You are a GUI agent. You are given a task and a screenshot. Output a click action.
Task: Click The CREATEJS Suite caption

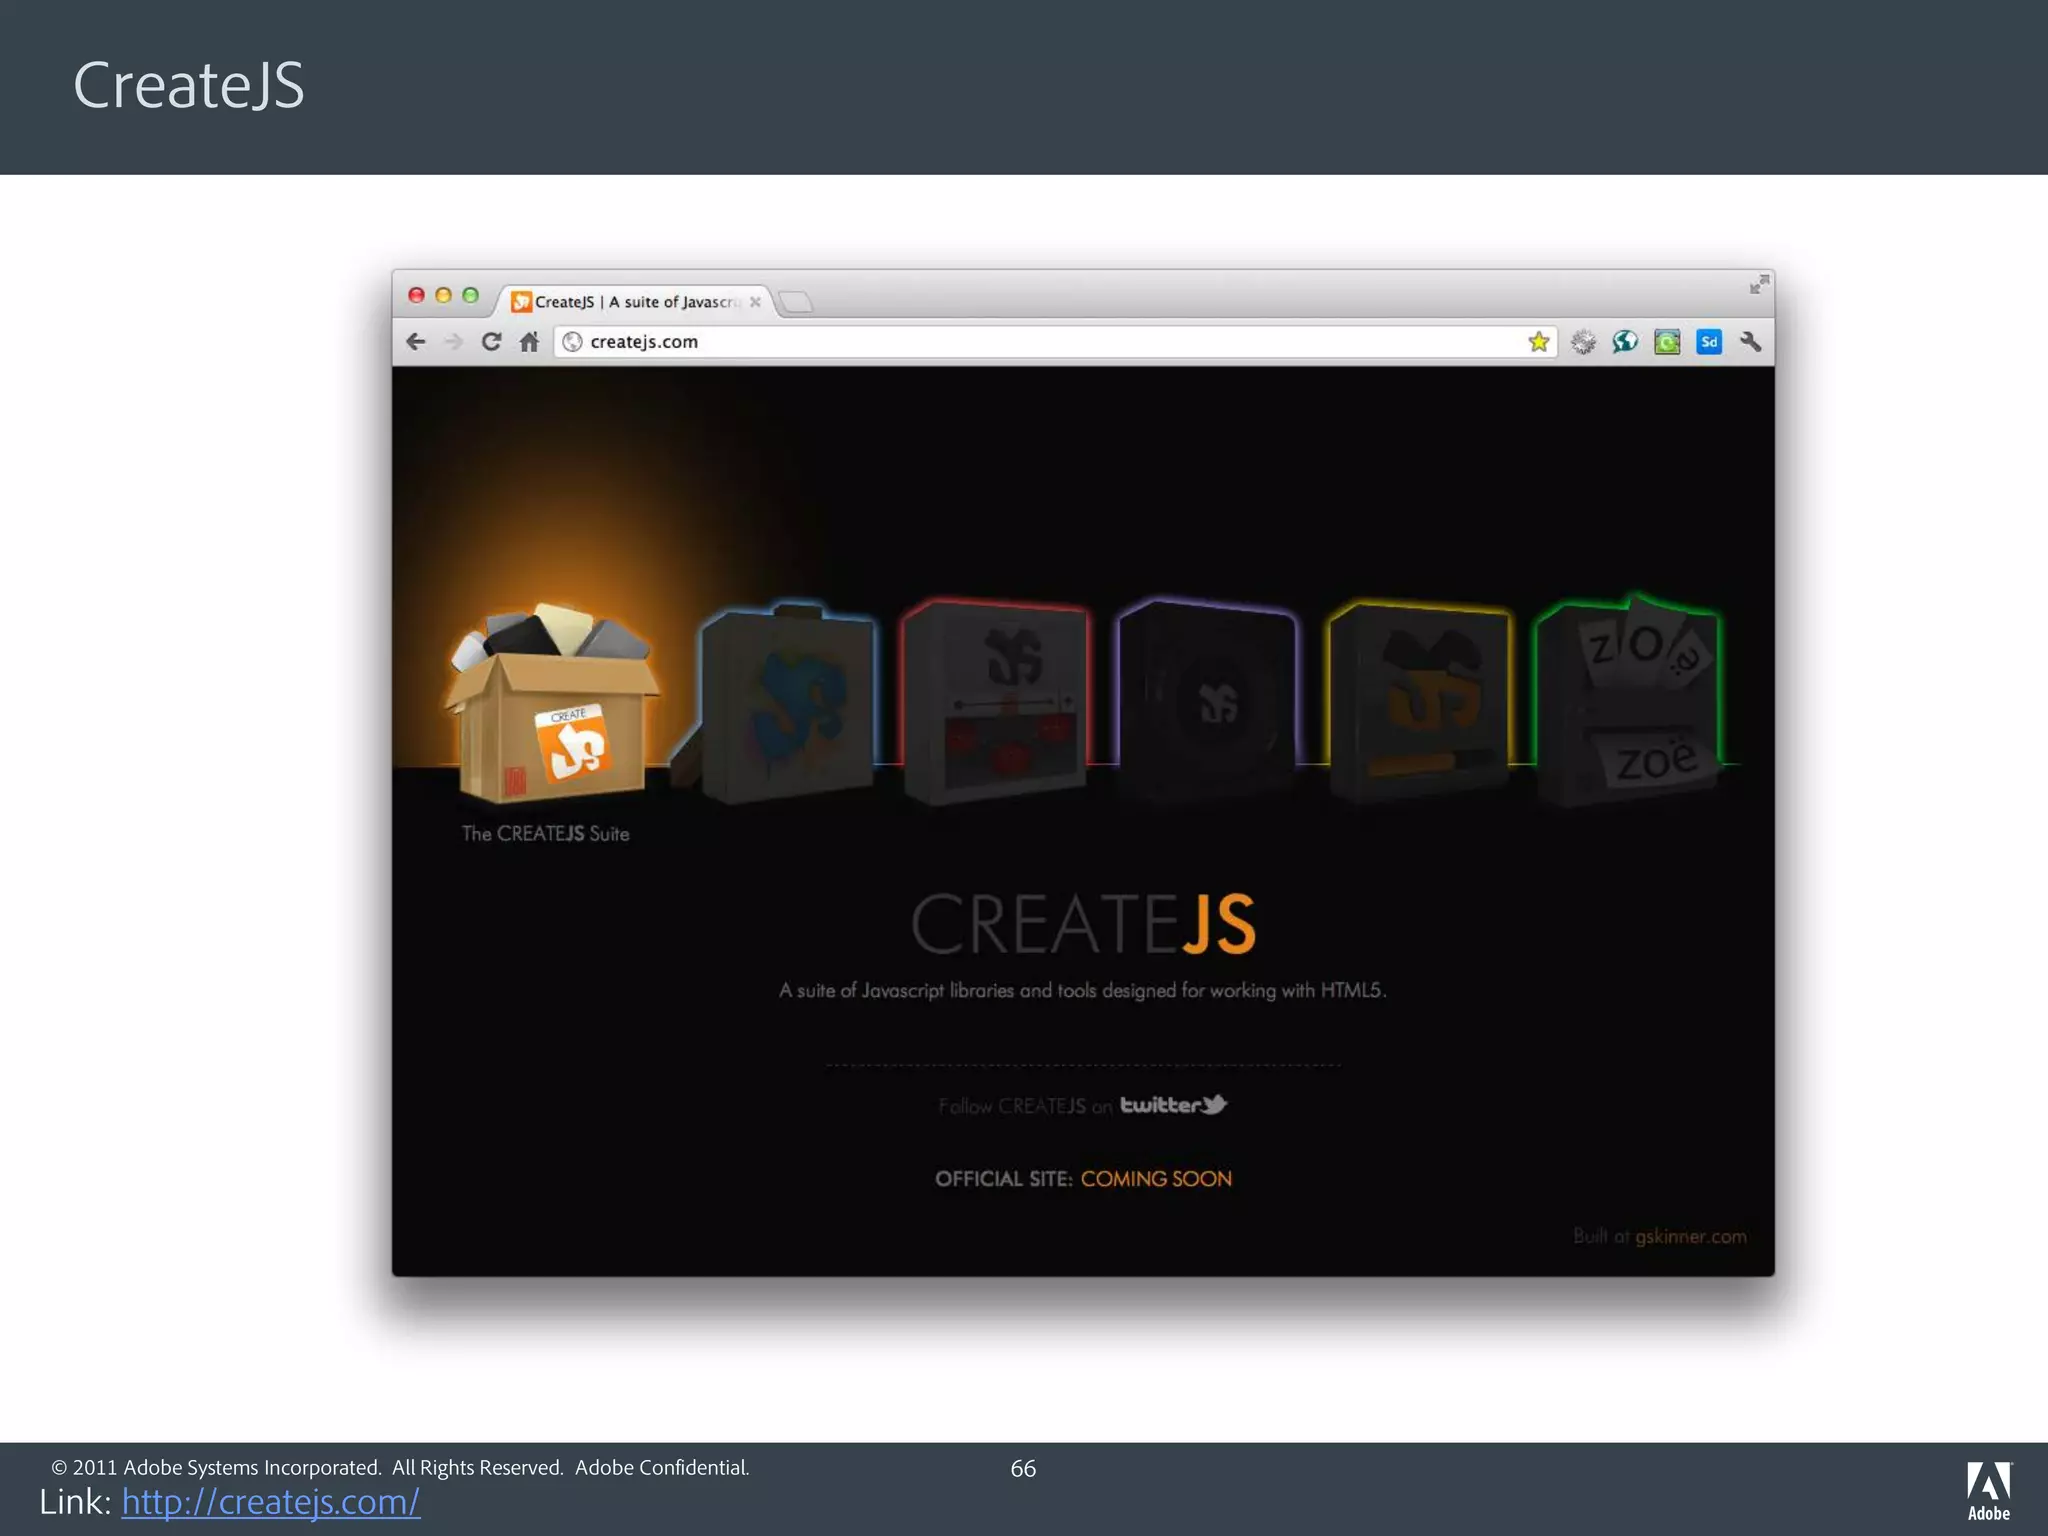point(545,834)
